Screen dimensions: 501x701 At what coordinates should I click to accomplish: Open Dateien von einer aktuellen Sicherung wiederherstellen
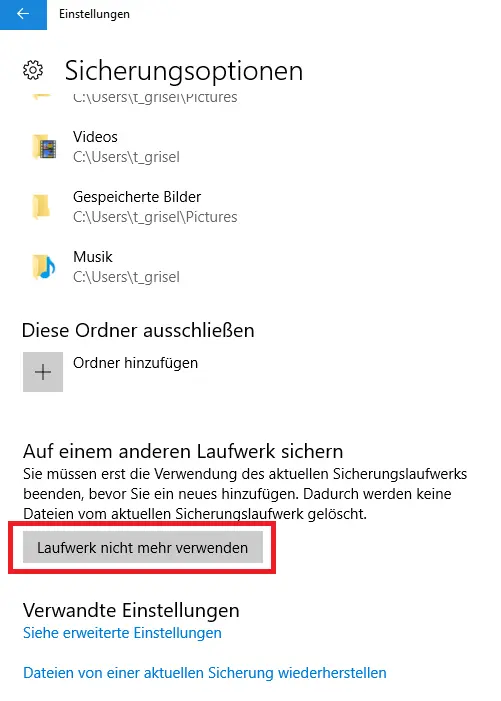pos(205,673)
